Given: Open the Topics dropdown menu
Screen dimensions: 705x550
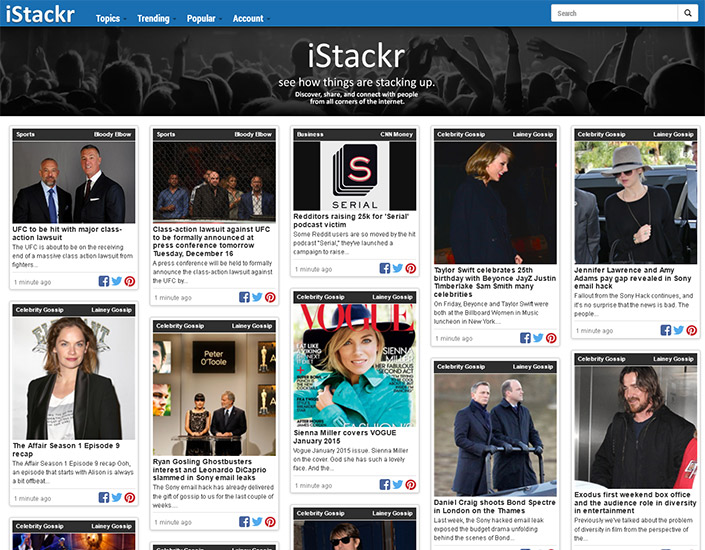Looking at the screenshot, I should click(x=111, y=18).
